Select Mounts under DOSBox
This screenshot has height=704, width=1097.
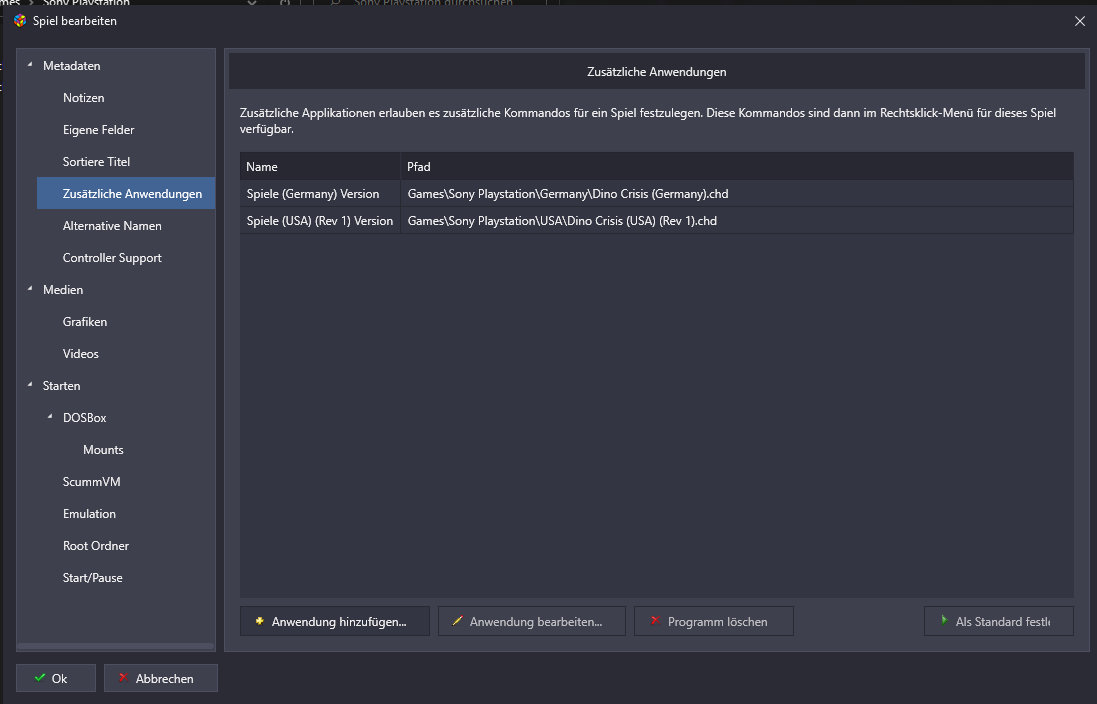tap(103, 450)
